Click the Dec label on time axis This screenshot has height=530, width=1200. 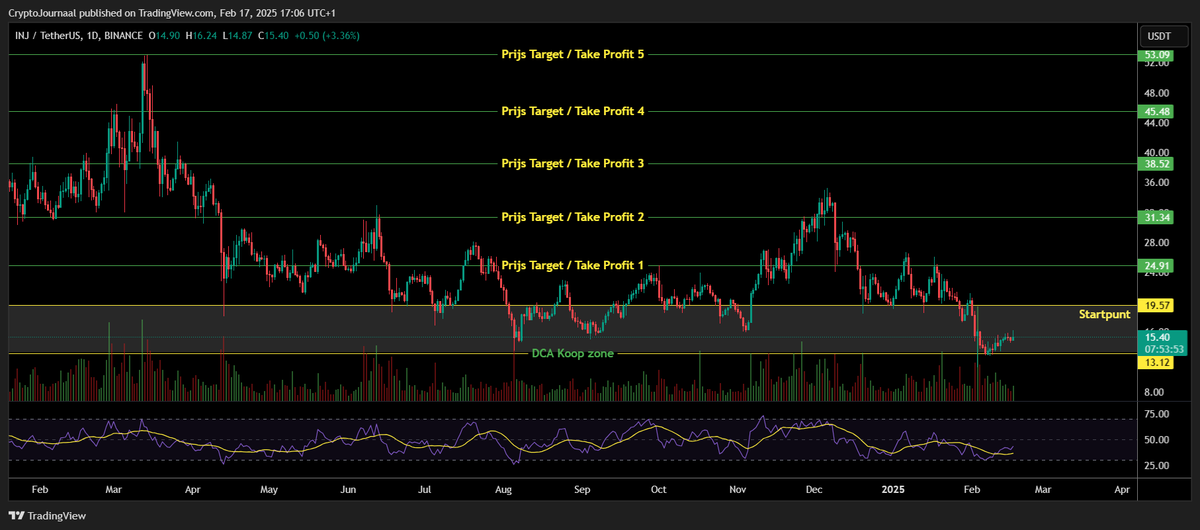click(814, 491)
